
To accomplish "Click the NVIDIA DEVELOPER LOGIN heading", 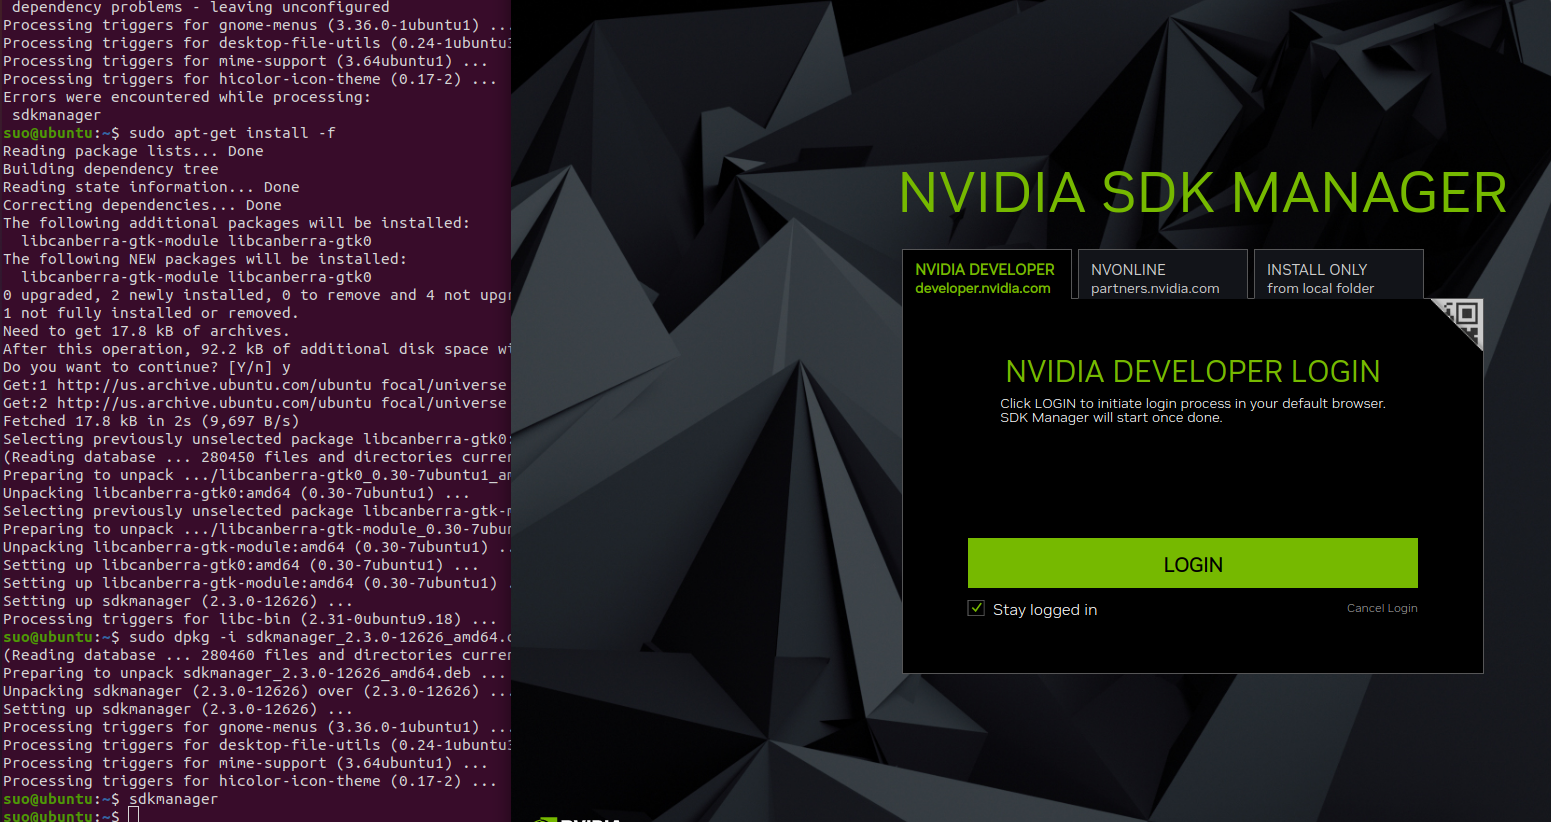I will (x=1192, y=372).
